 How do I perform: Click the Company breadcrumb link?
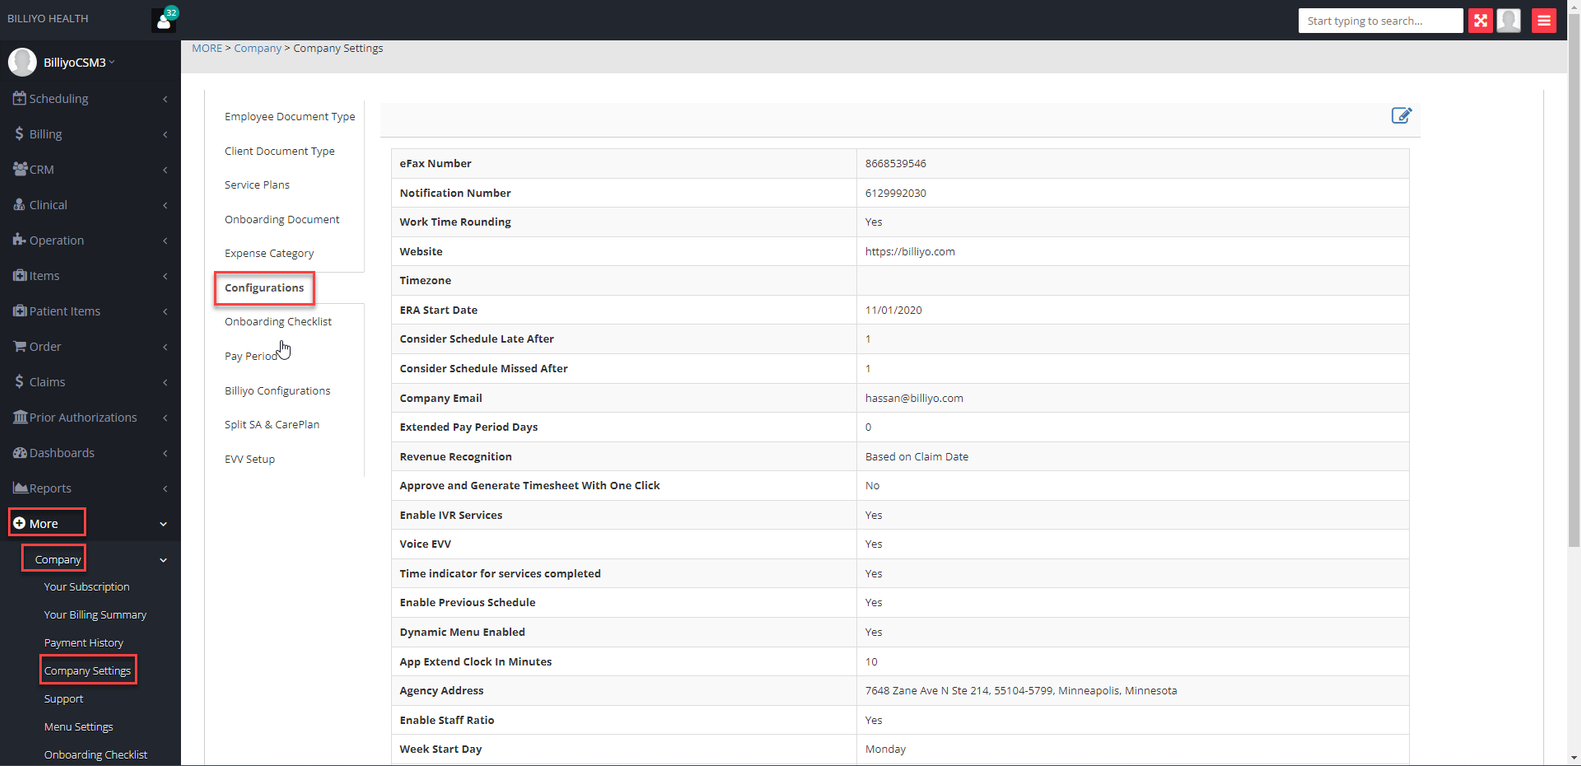[257, 48]
